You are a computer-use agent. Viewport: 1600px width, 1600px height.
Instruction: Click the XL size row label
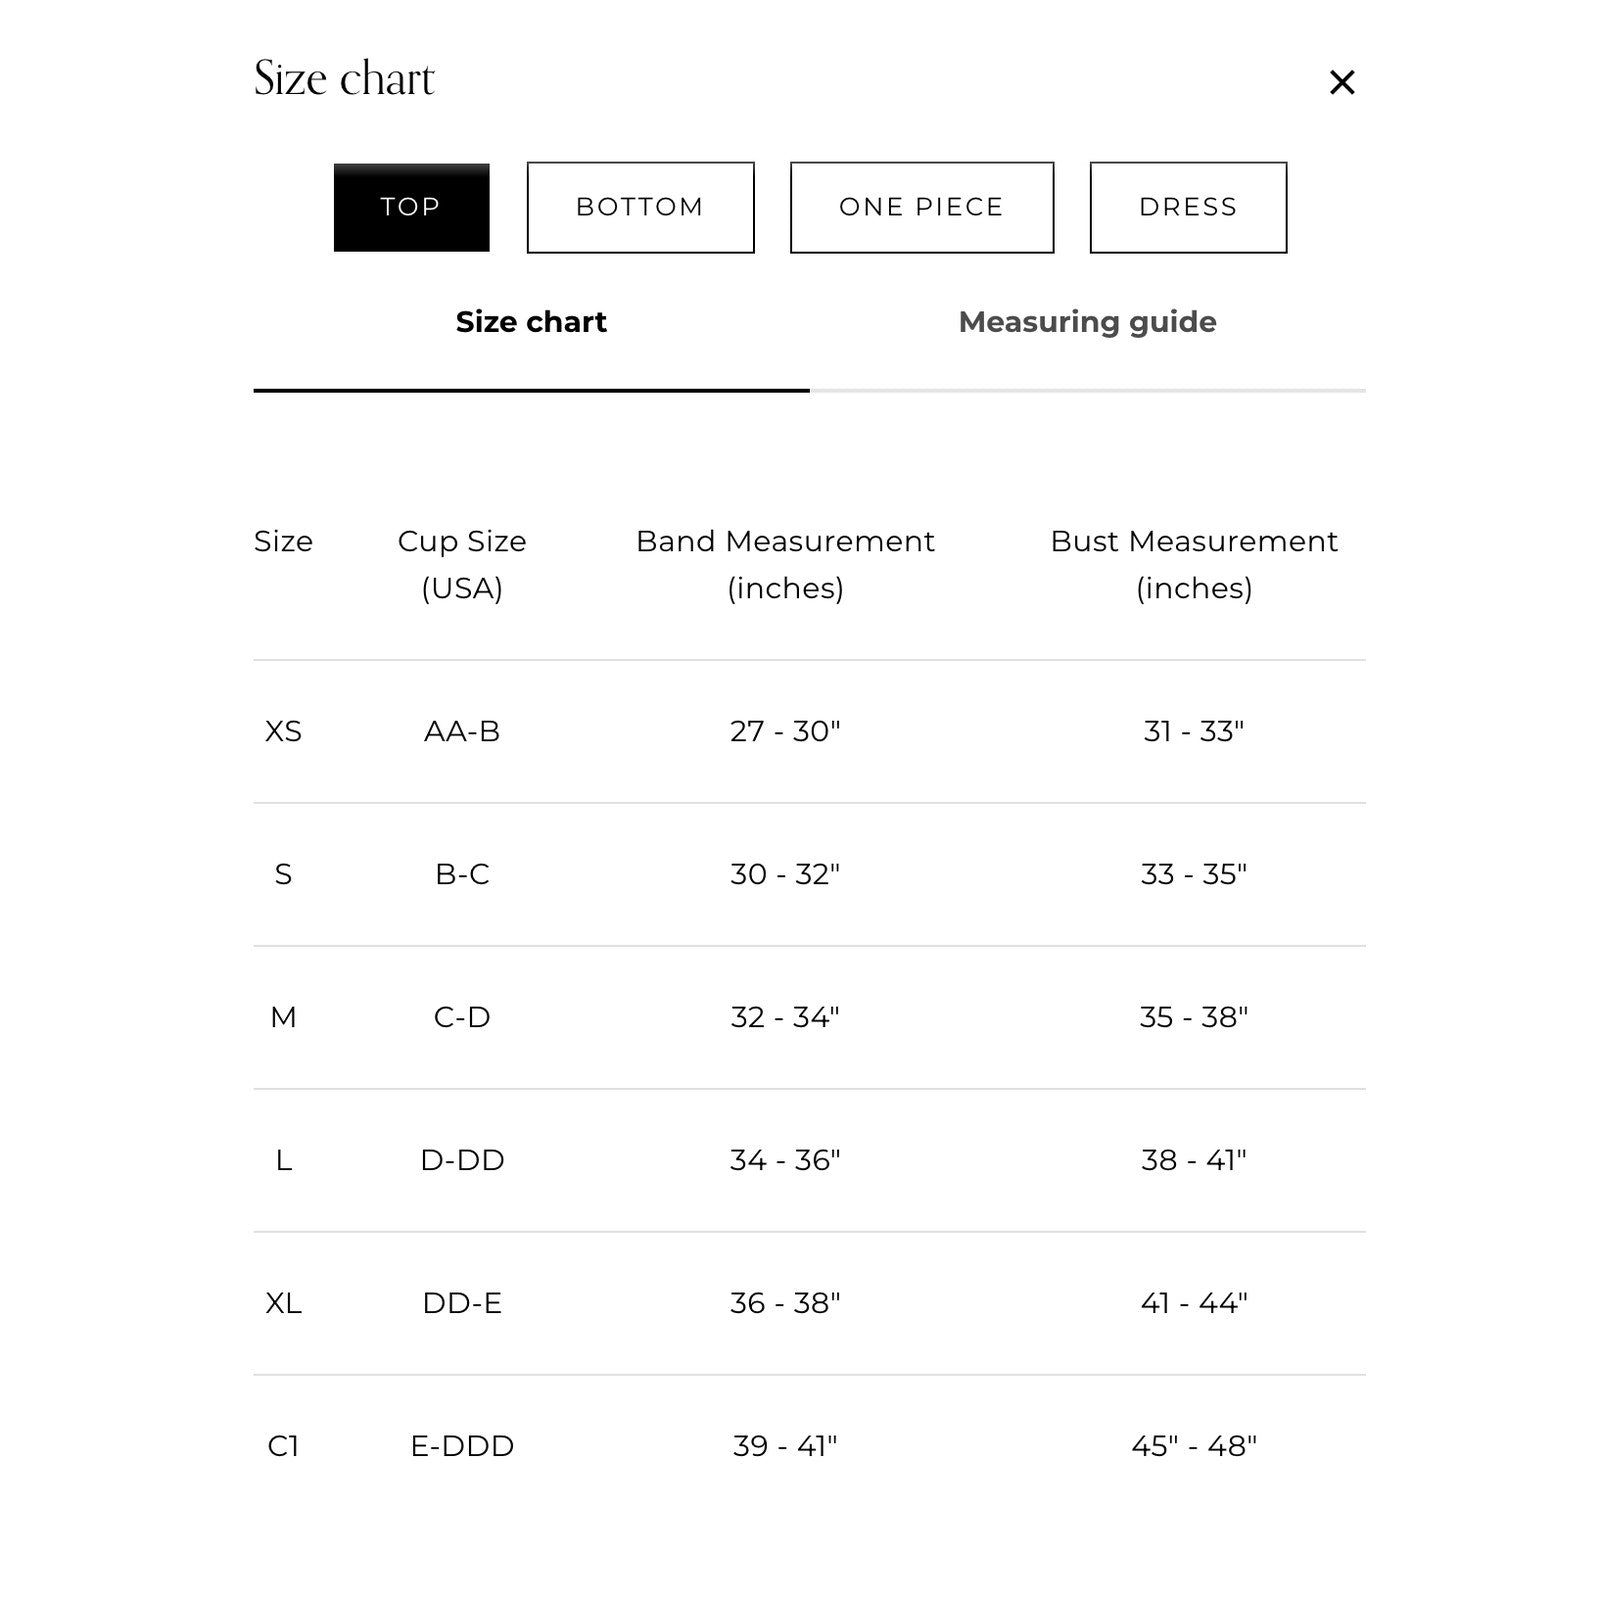coord(283,1303)
